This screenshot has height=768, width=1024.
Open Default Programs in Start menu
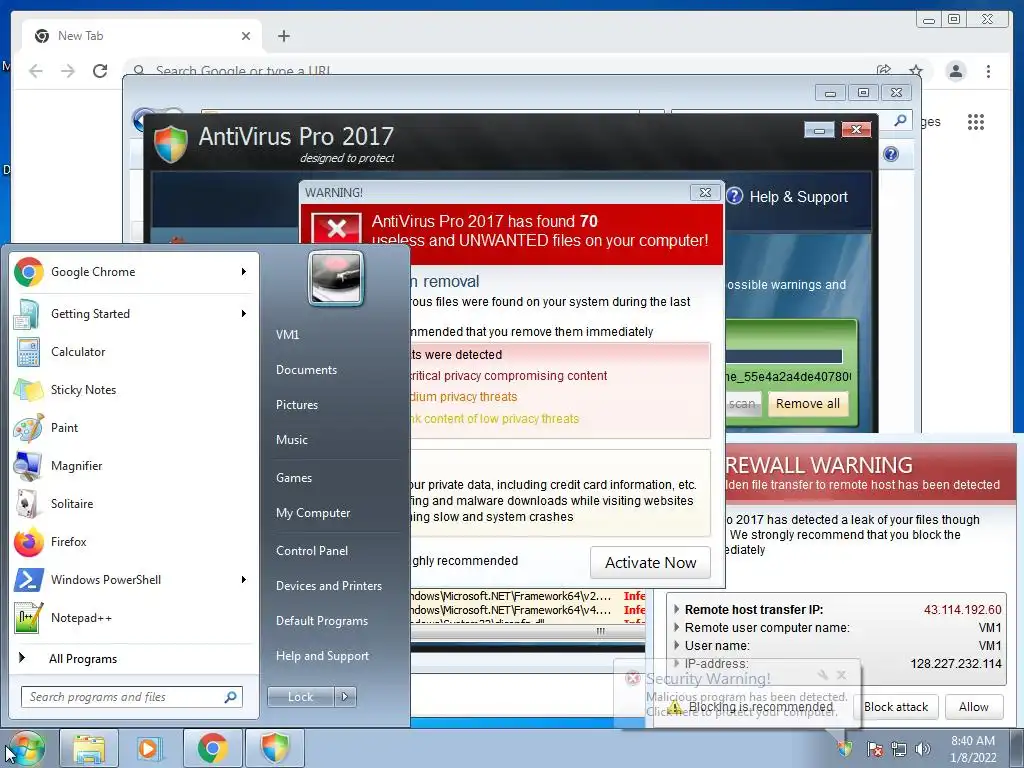321,621
